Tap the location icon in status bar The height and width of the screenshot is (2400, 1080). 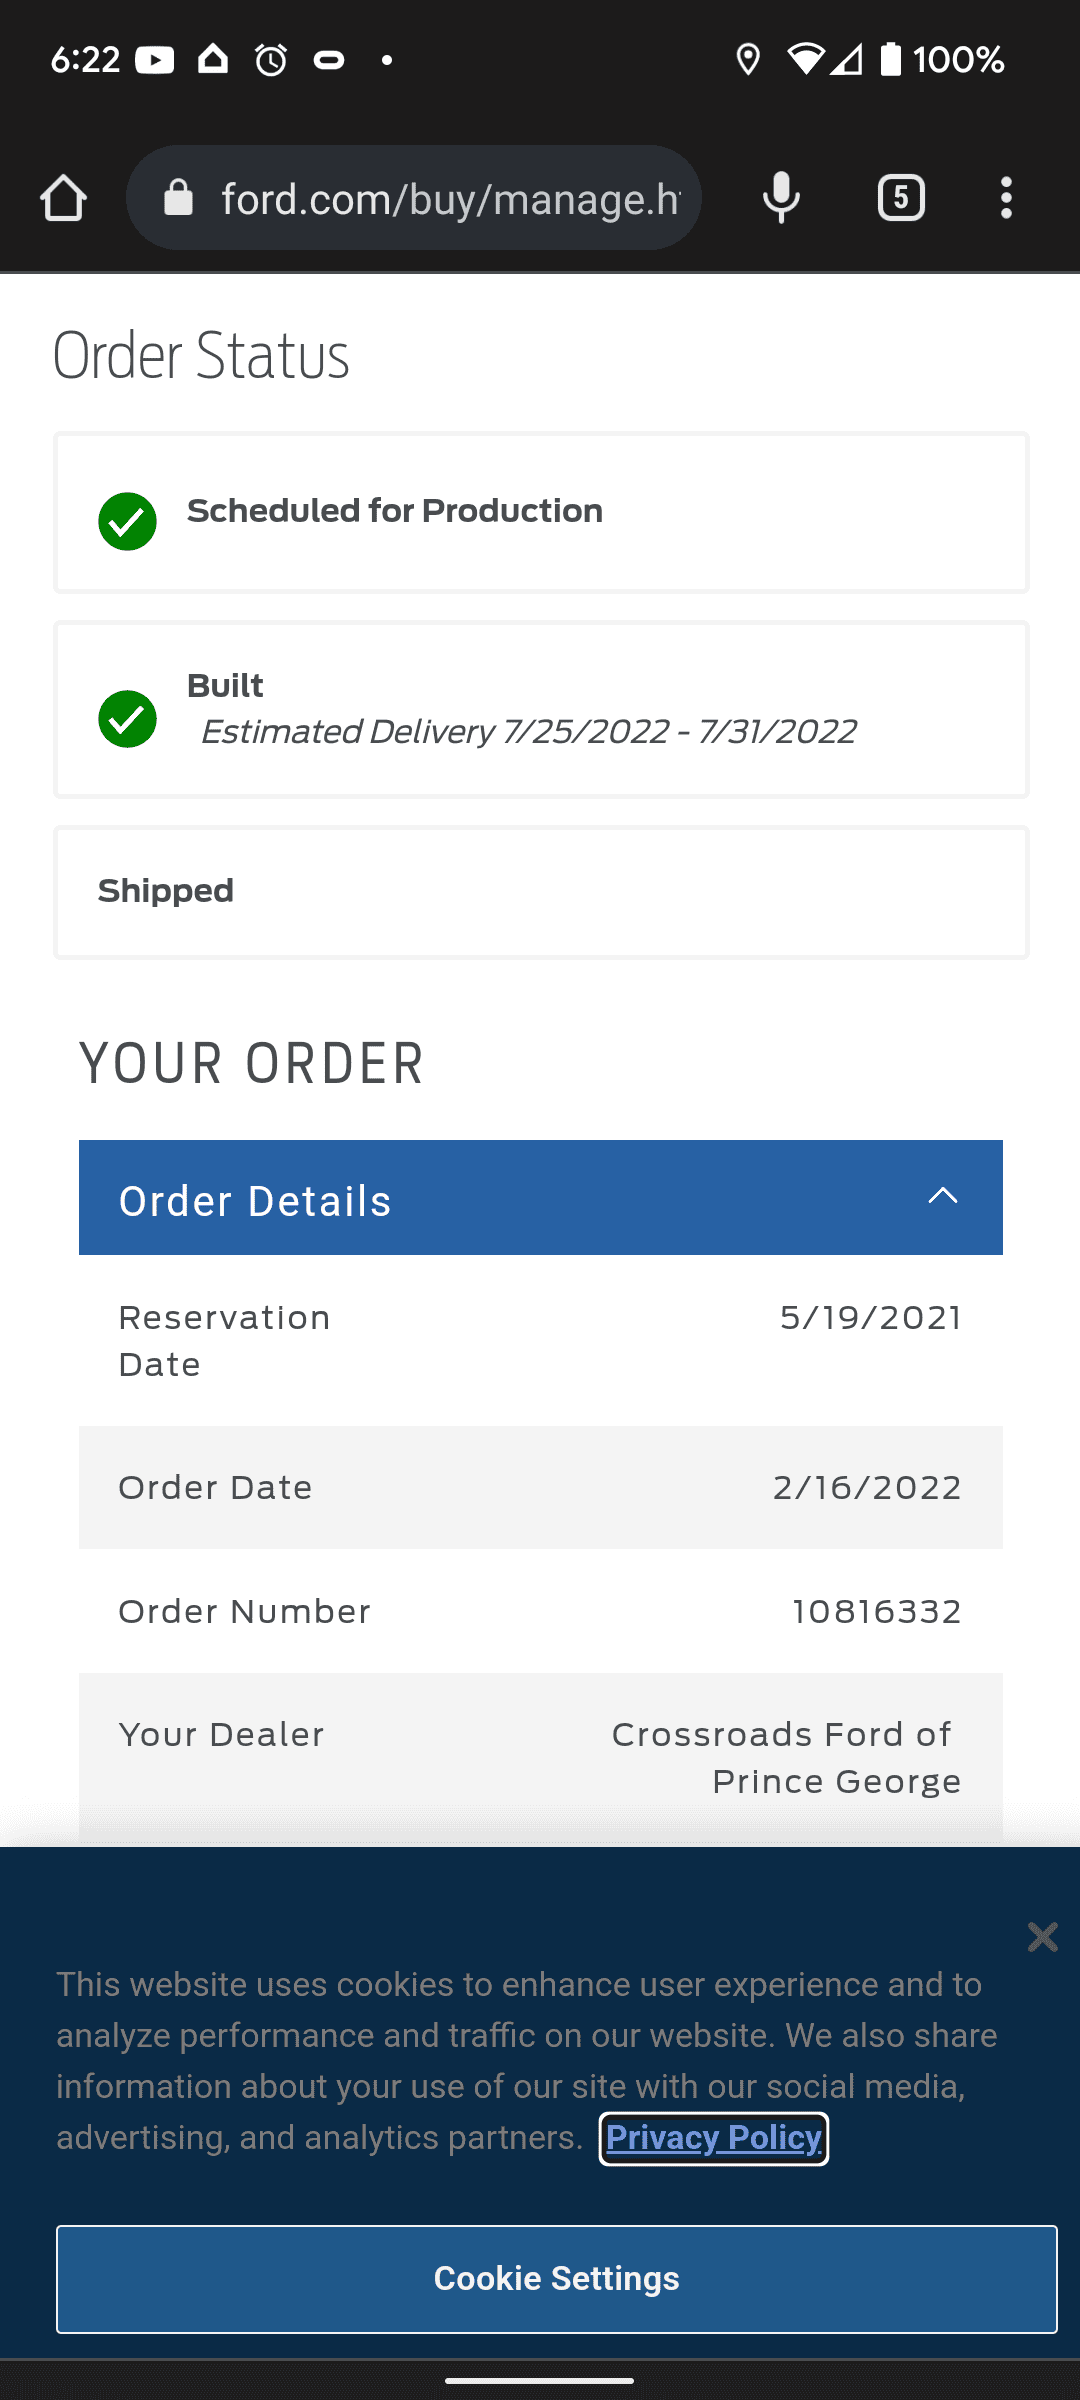(748, 60)
